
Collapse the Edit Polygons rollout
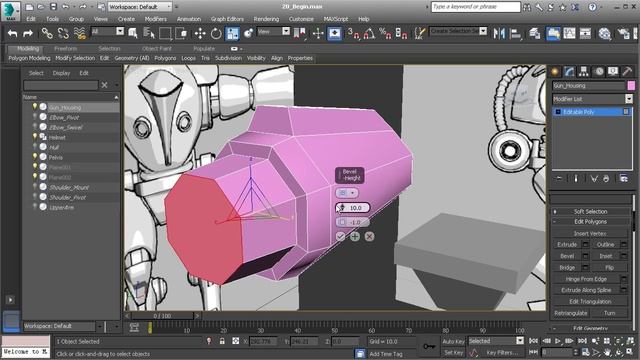point(590,222)
